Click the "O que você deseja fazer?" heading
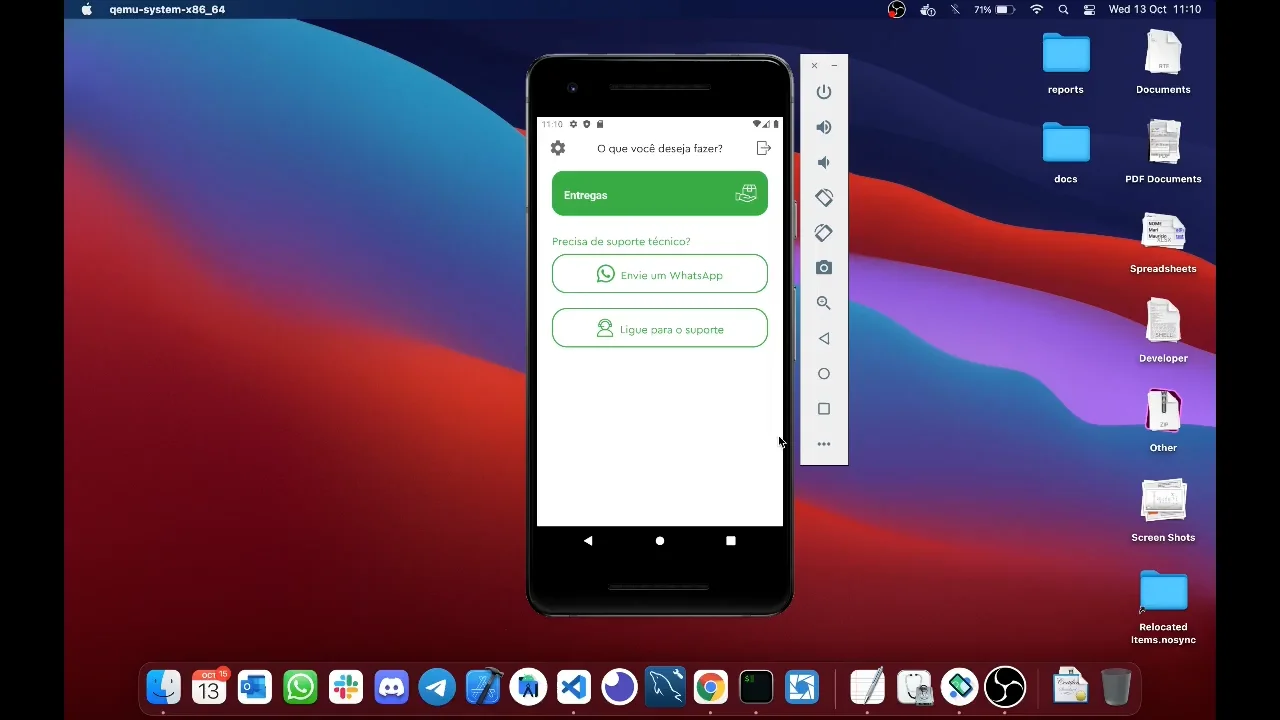Screen dimensions: 1280x720 pyautogui.click(x=660, y=148)
